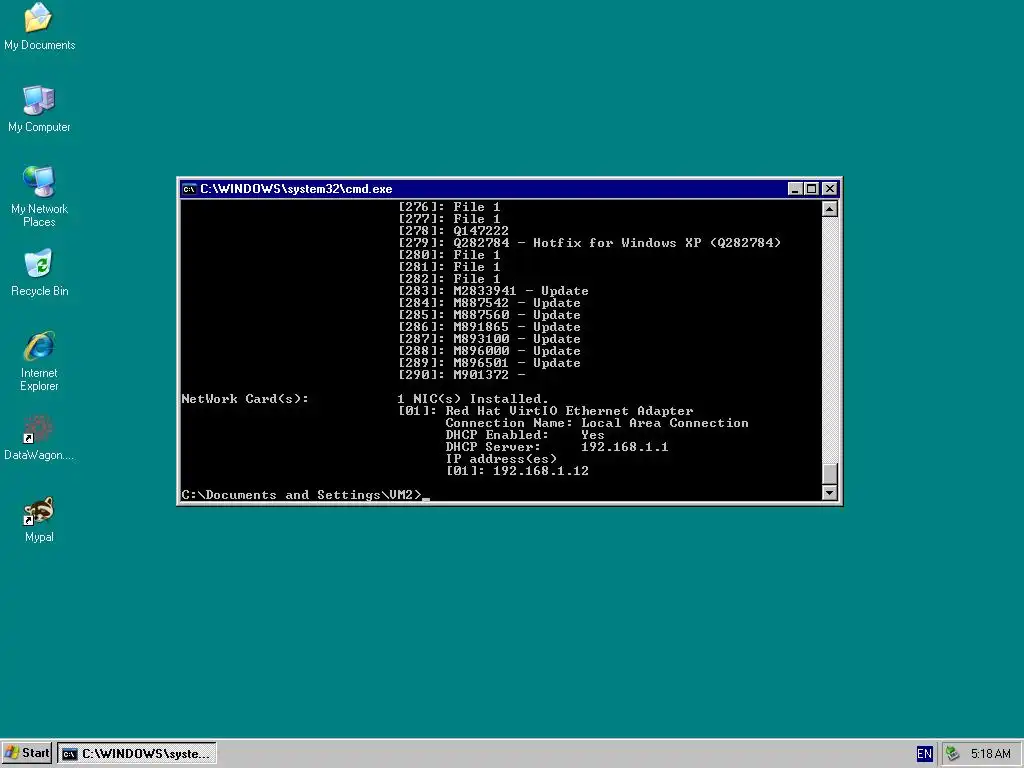
Task: Click the '[276]: File 1' line
Action: (x=449, y=207)
